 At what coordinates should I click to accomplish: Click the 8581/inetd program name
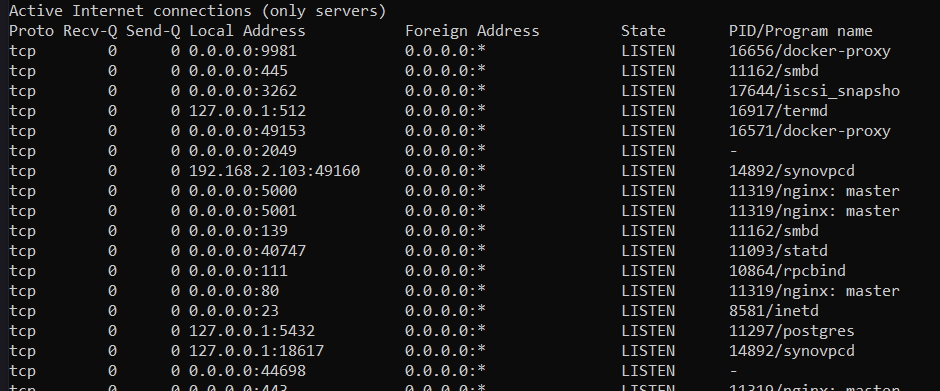click(773, 311)
